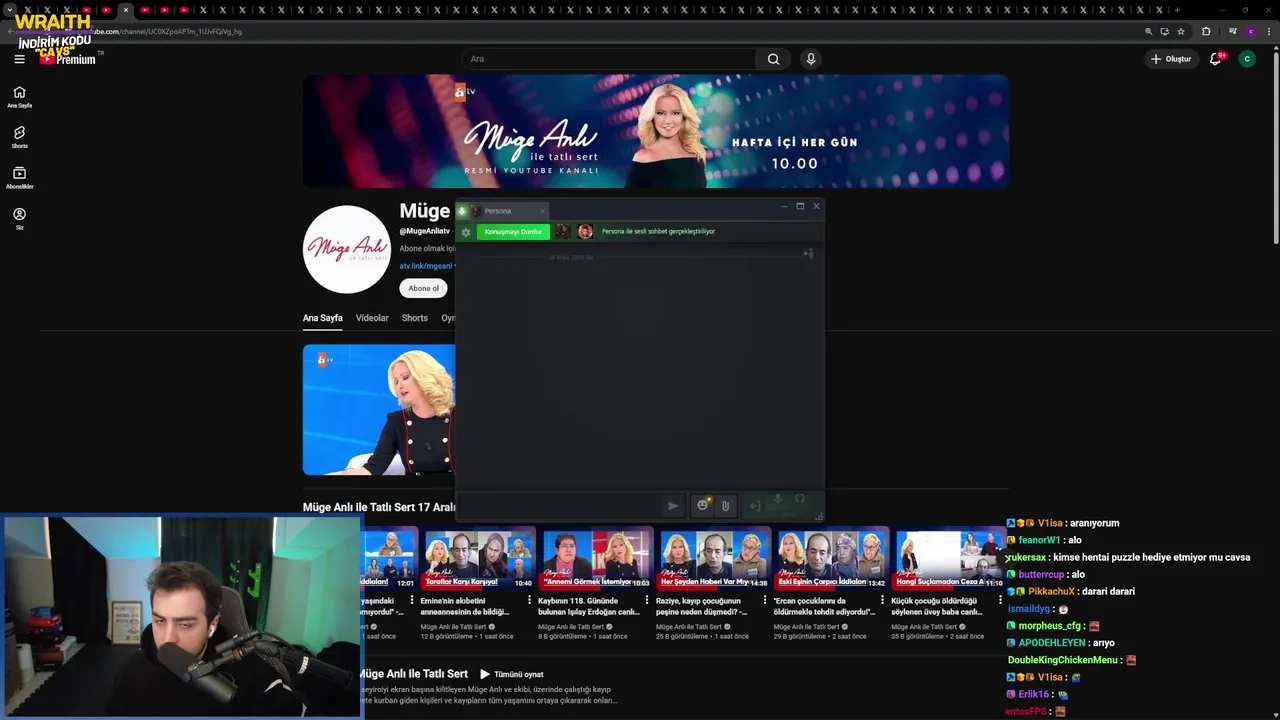
Task: Open the featured channel video thumbnail
Action: click(379, 410)
